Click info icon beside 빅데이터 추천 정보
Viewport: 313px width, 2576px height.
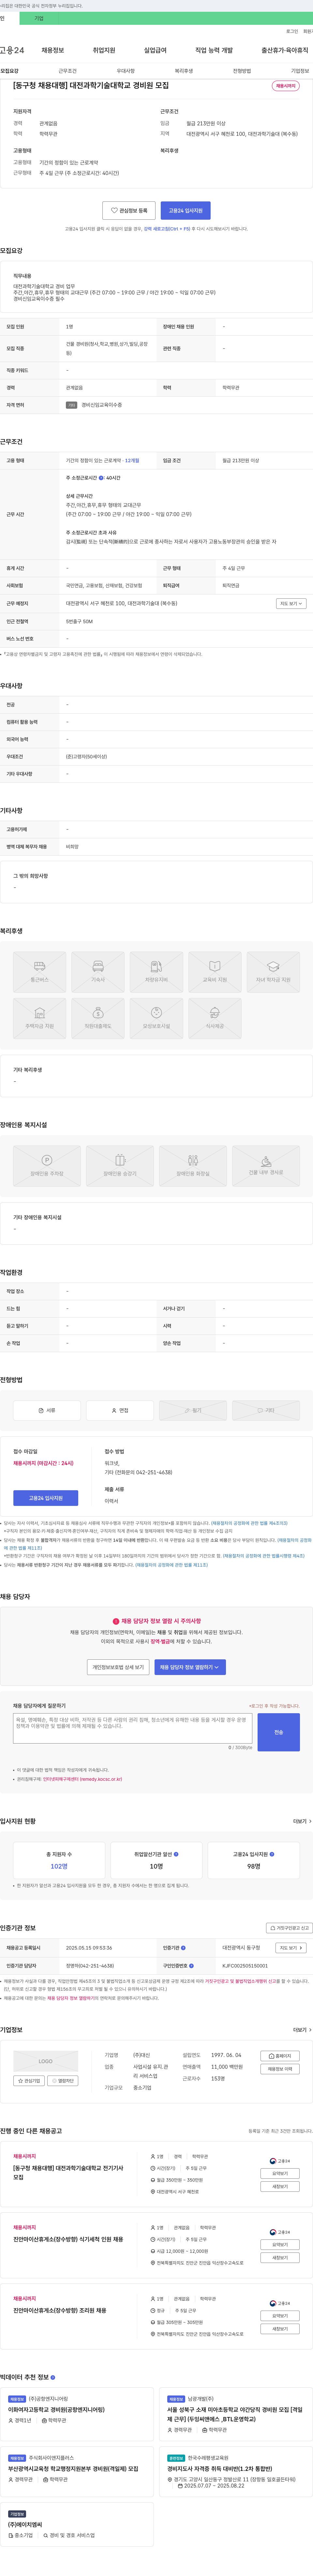[53, 2377]
